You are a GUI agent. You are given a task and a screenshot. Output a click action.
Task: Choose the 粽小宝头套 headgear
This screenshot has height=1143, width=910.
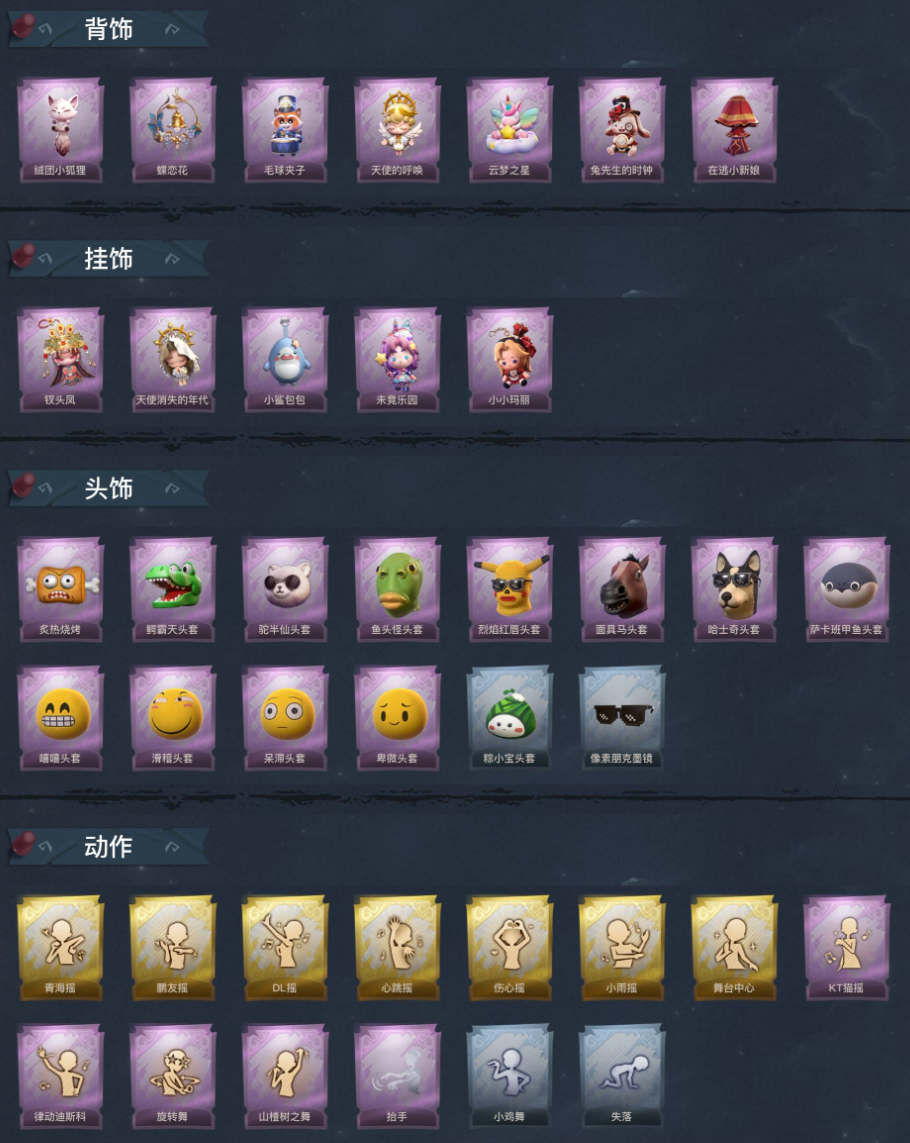point(510,718)
